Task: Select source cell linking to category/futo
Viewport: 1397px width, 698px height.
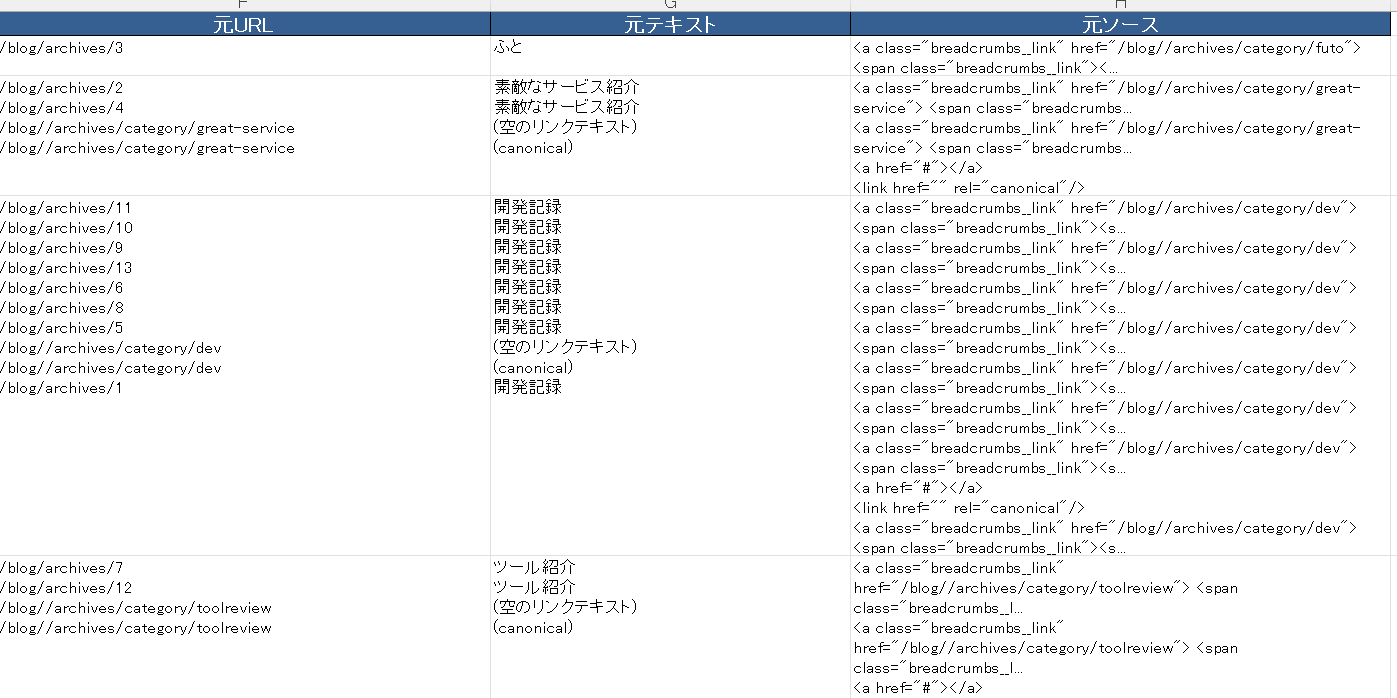Action: 1120,57
